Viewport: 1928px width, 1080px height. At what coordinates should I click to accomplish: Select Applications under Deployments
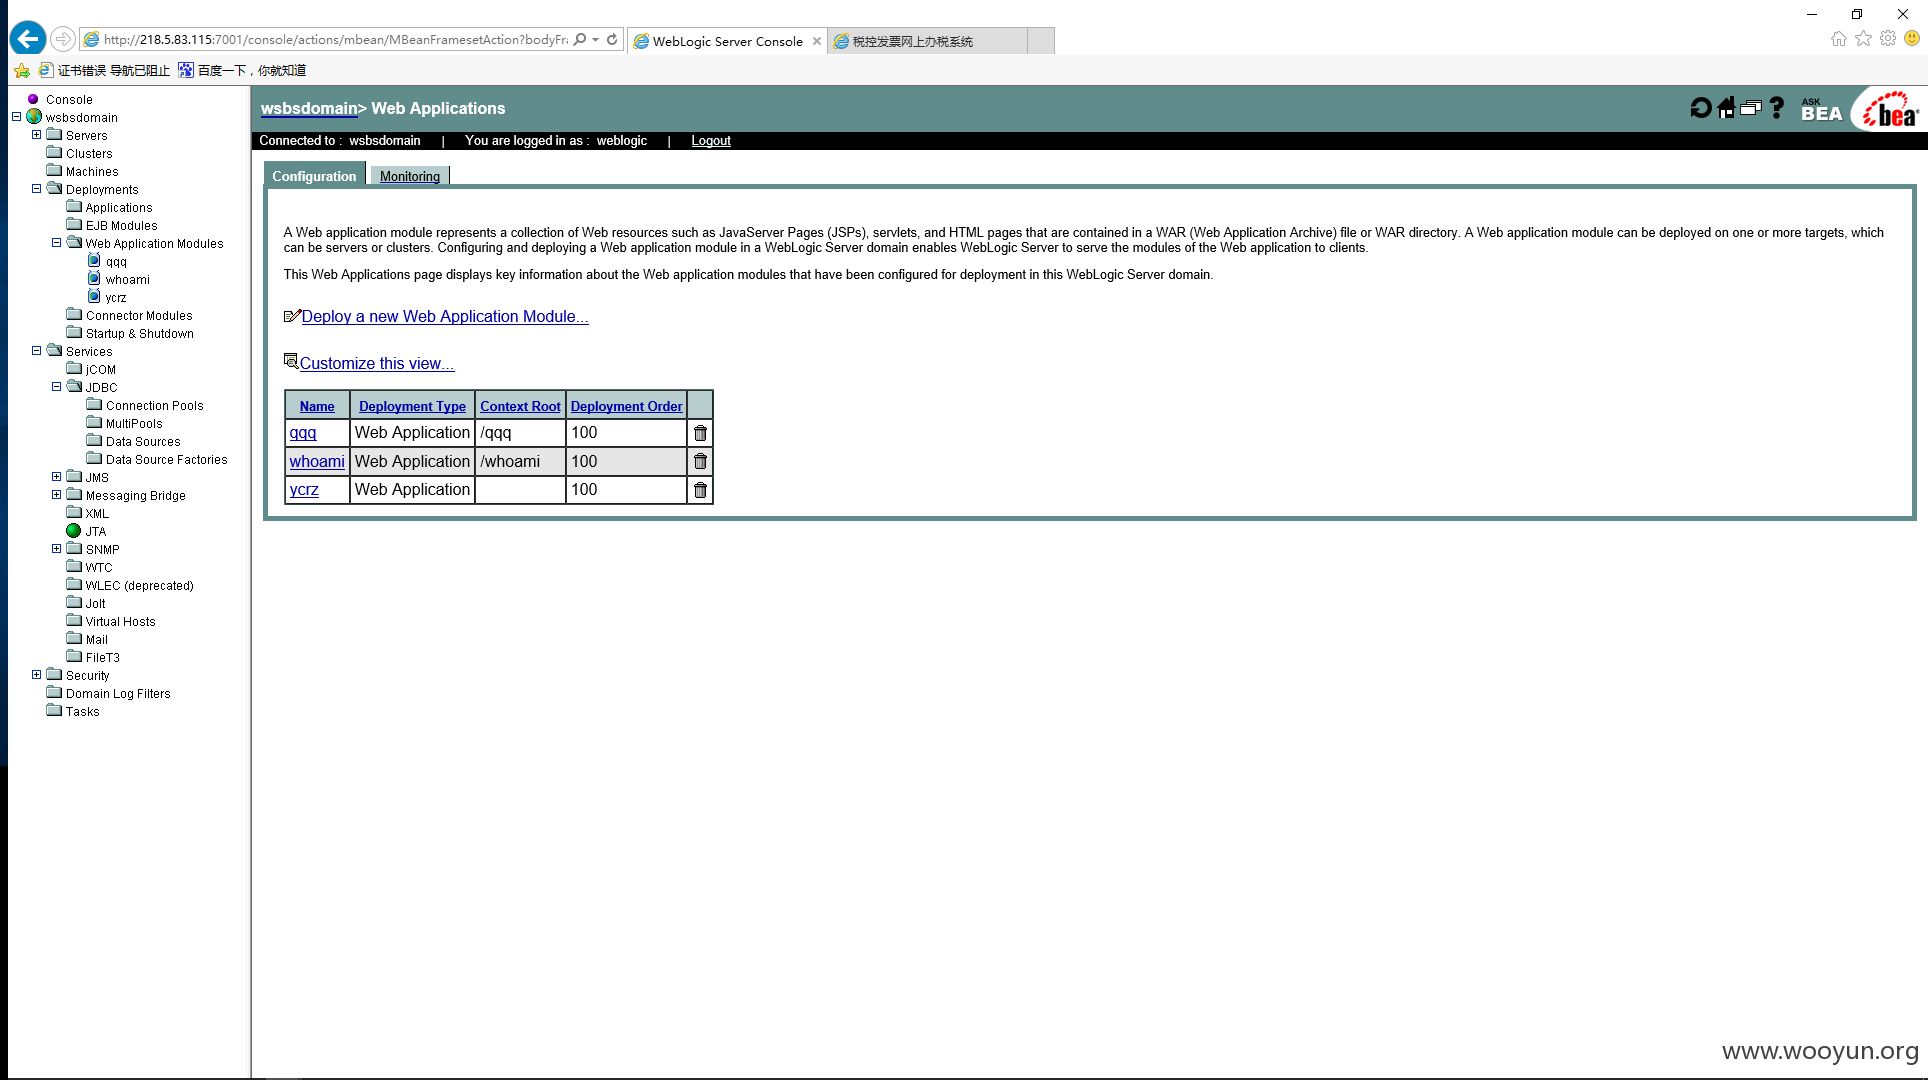coord(119,207)
